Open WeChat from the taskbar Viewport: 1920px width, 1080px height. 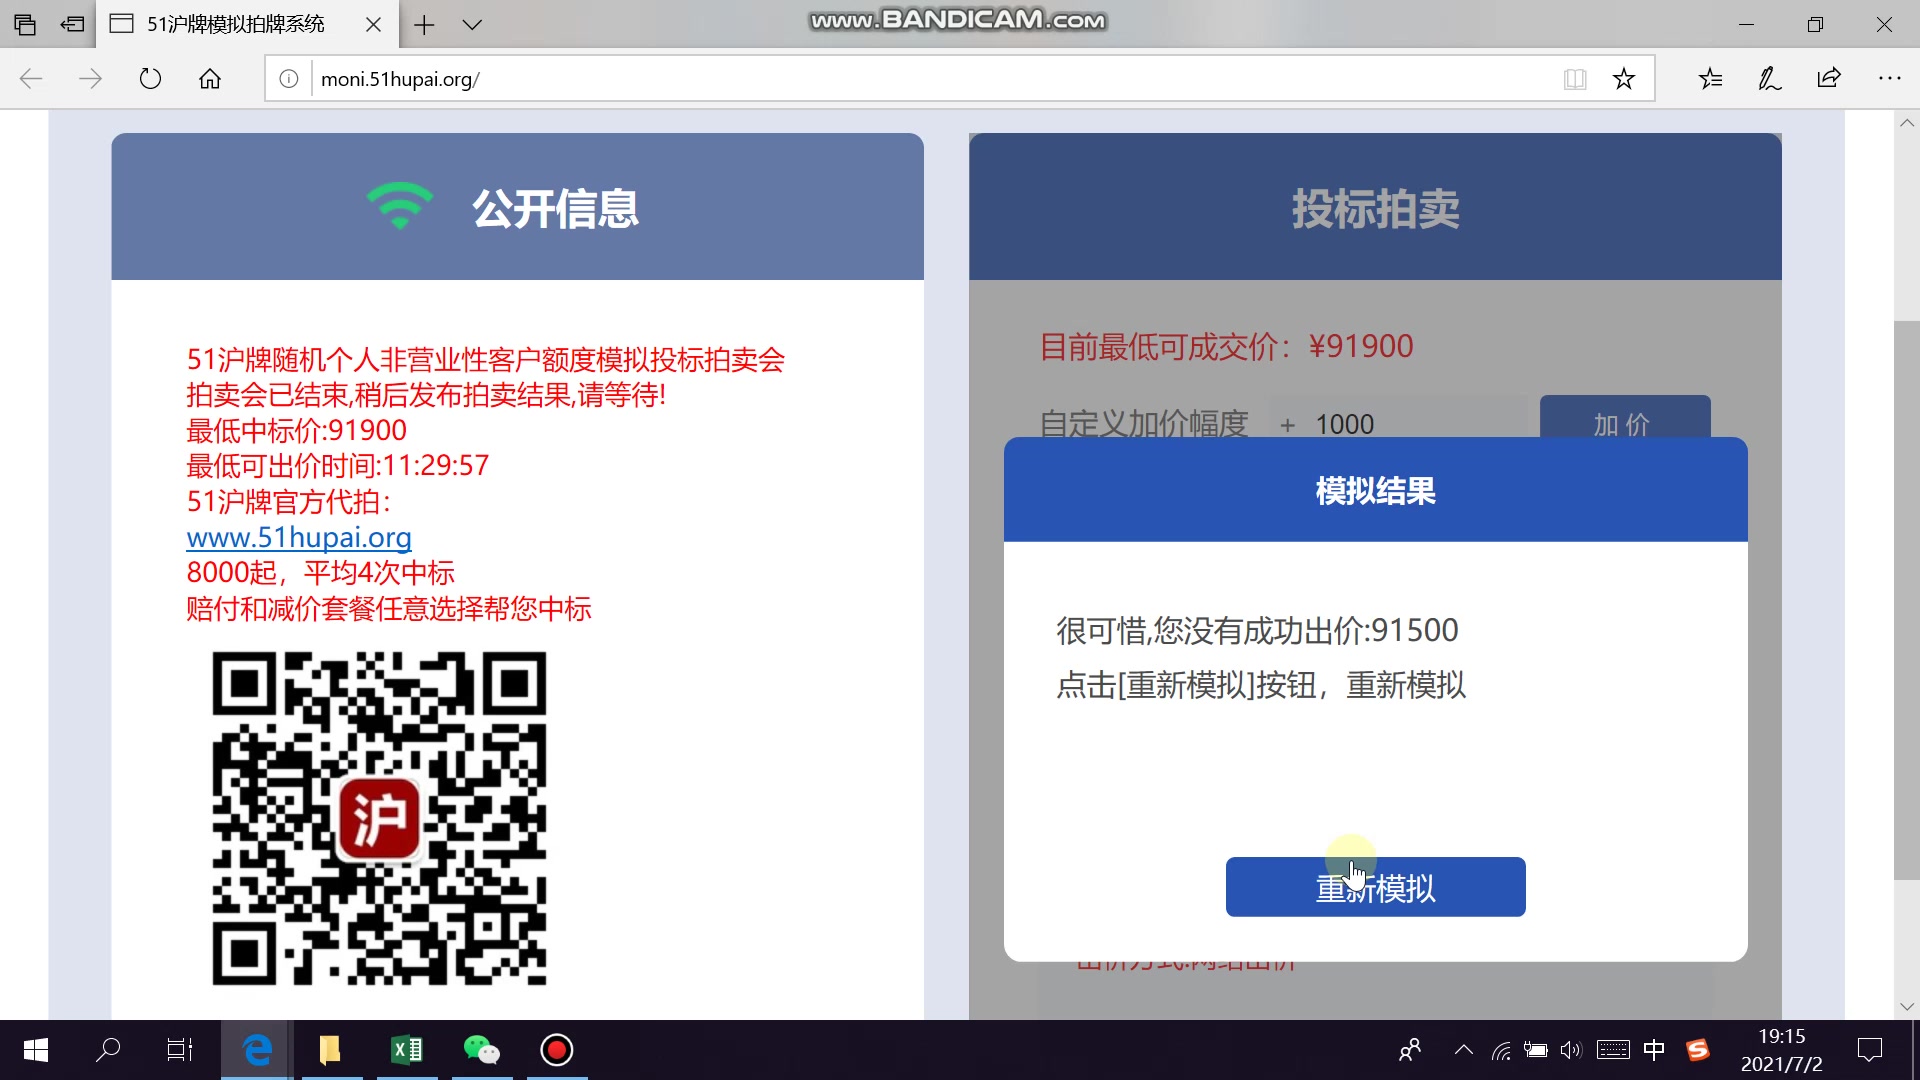(482, 1050)
